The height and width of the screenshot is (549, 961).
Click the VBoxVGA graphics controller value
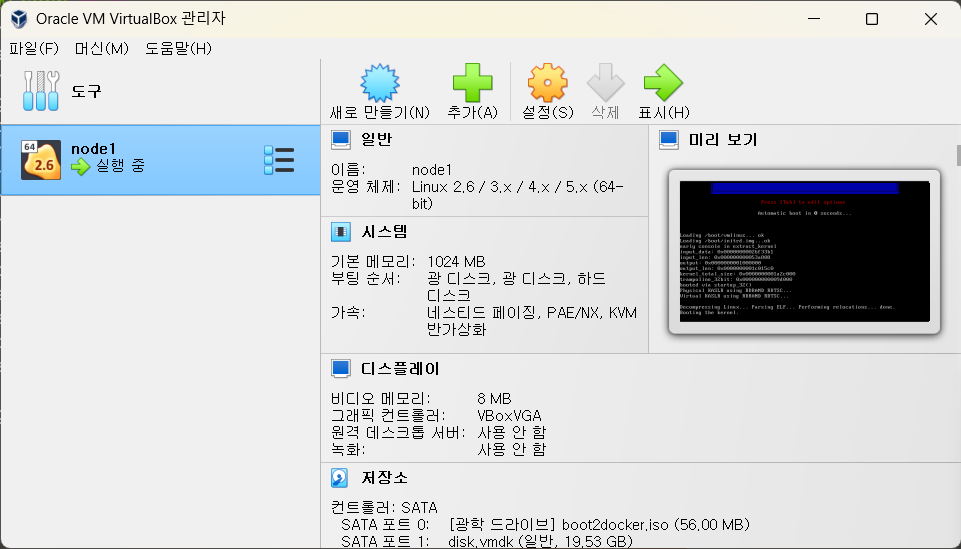pyautogui.click(x=509, y=415)
